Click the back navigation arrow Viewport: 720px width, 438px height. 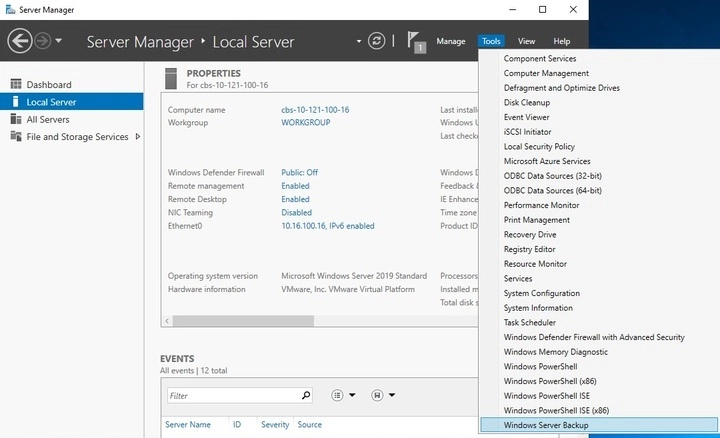point(20,41)
